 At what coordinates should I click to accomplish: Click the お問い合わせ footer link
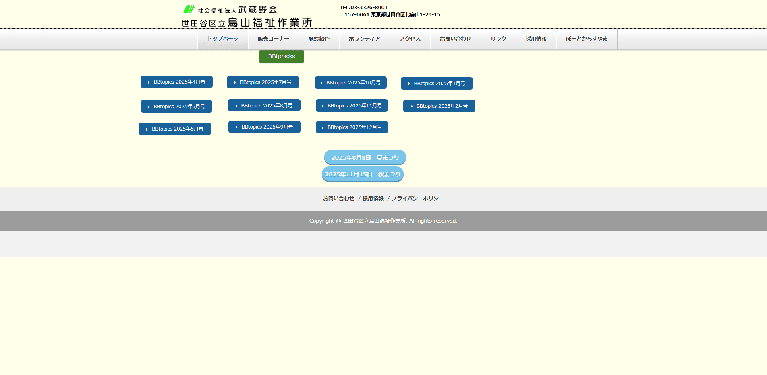[338, 199]
